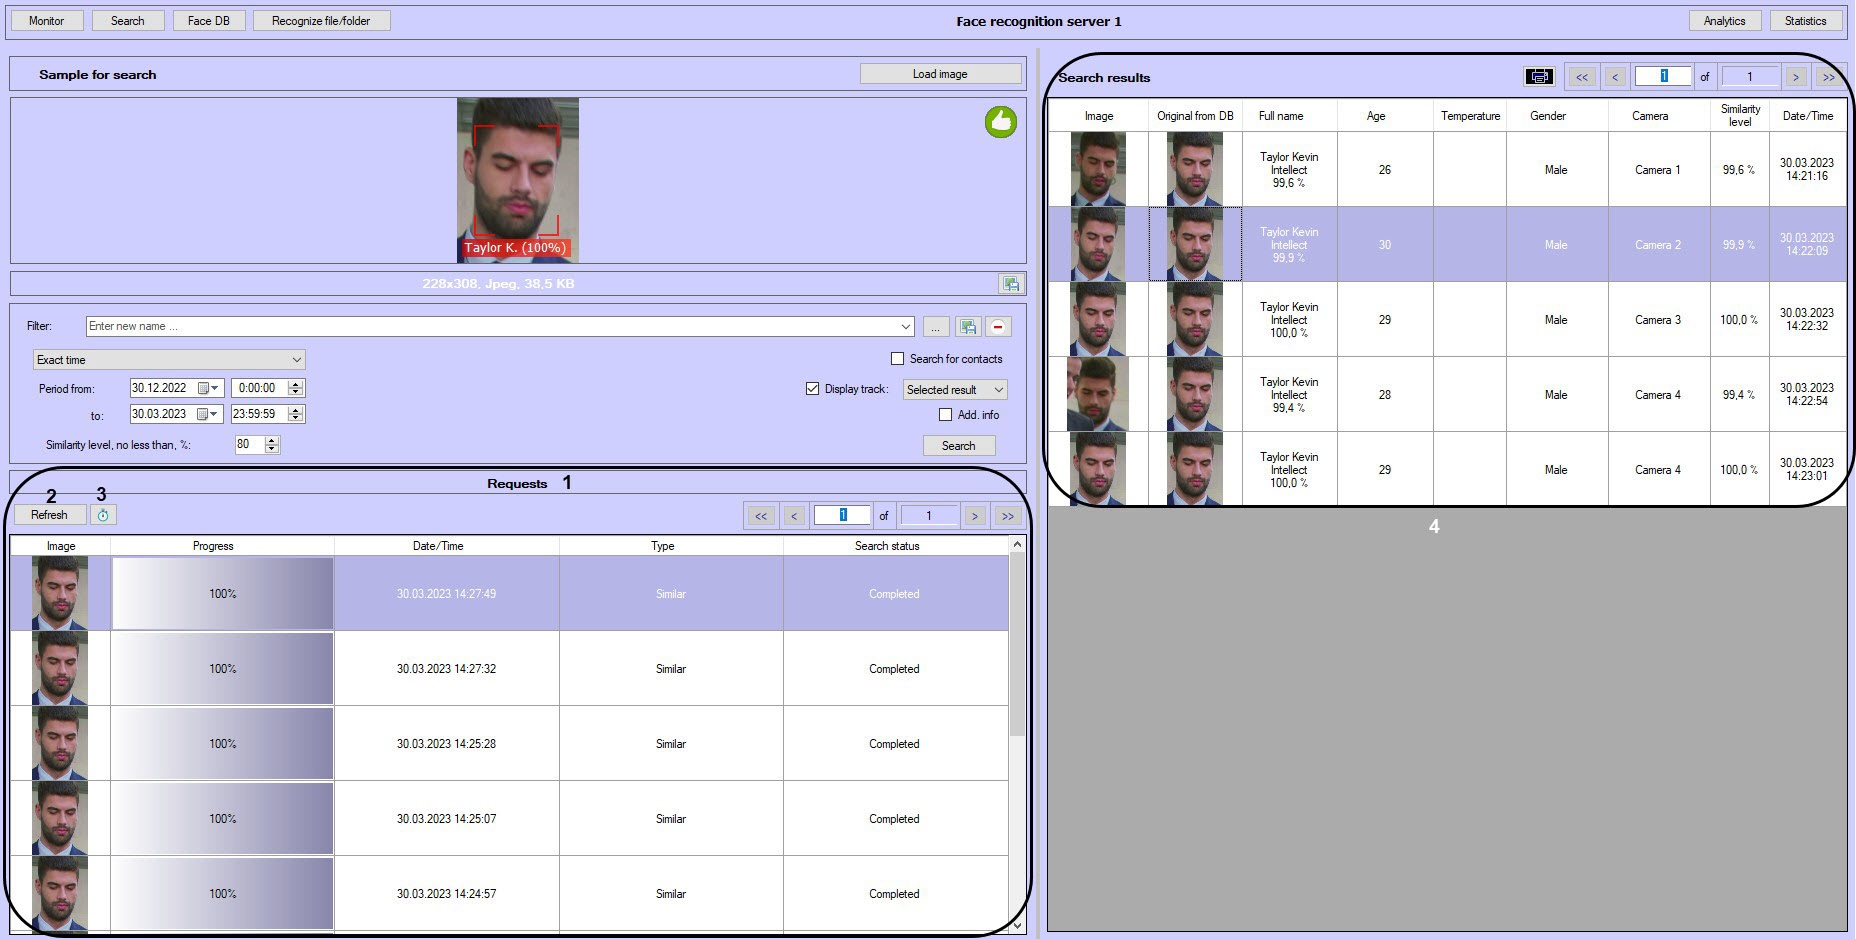The image size is (1856, 939).
Task: Click the Refresh button in Requests
Action: pos(49,515)
